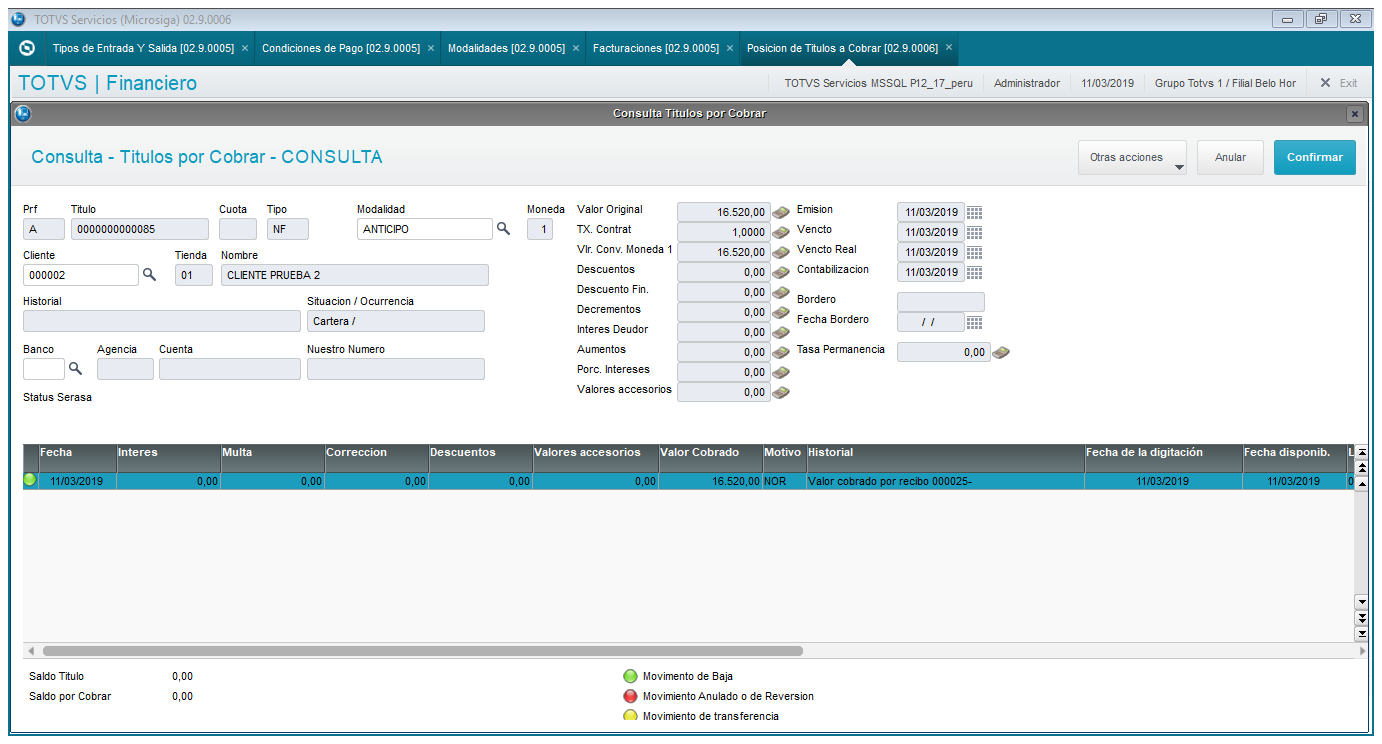The image size is (1382, 744).
Task: Click the Modalidad field ANTICIPO
Action: pos(425,229)
